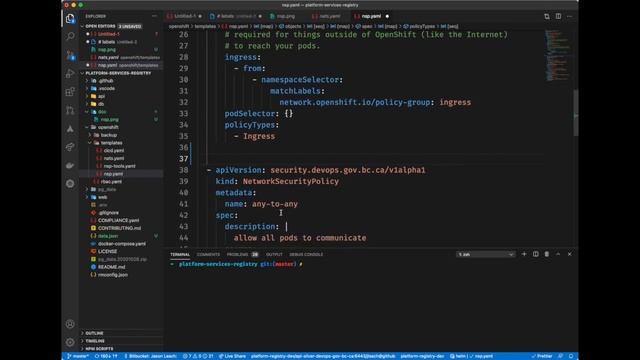Click the editor minimap

tap(558, 55)
